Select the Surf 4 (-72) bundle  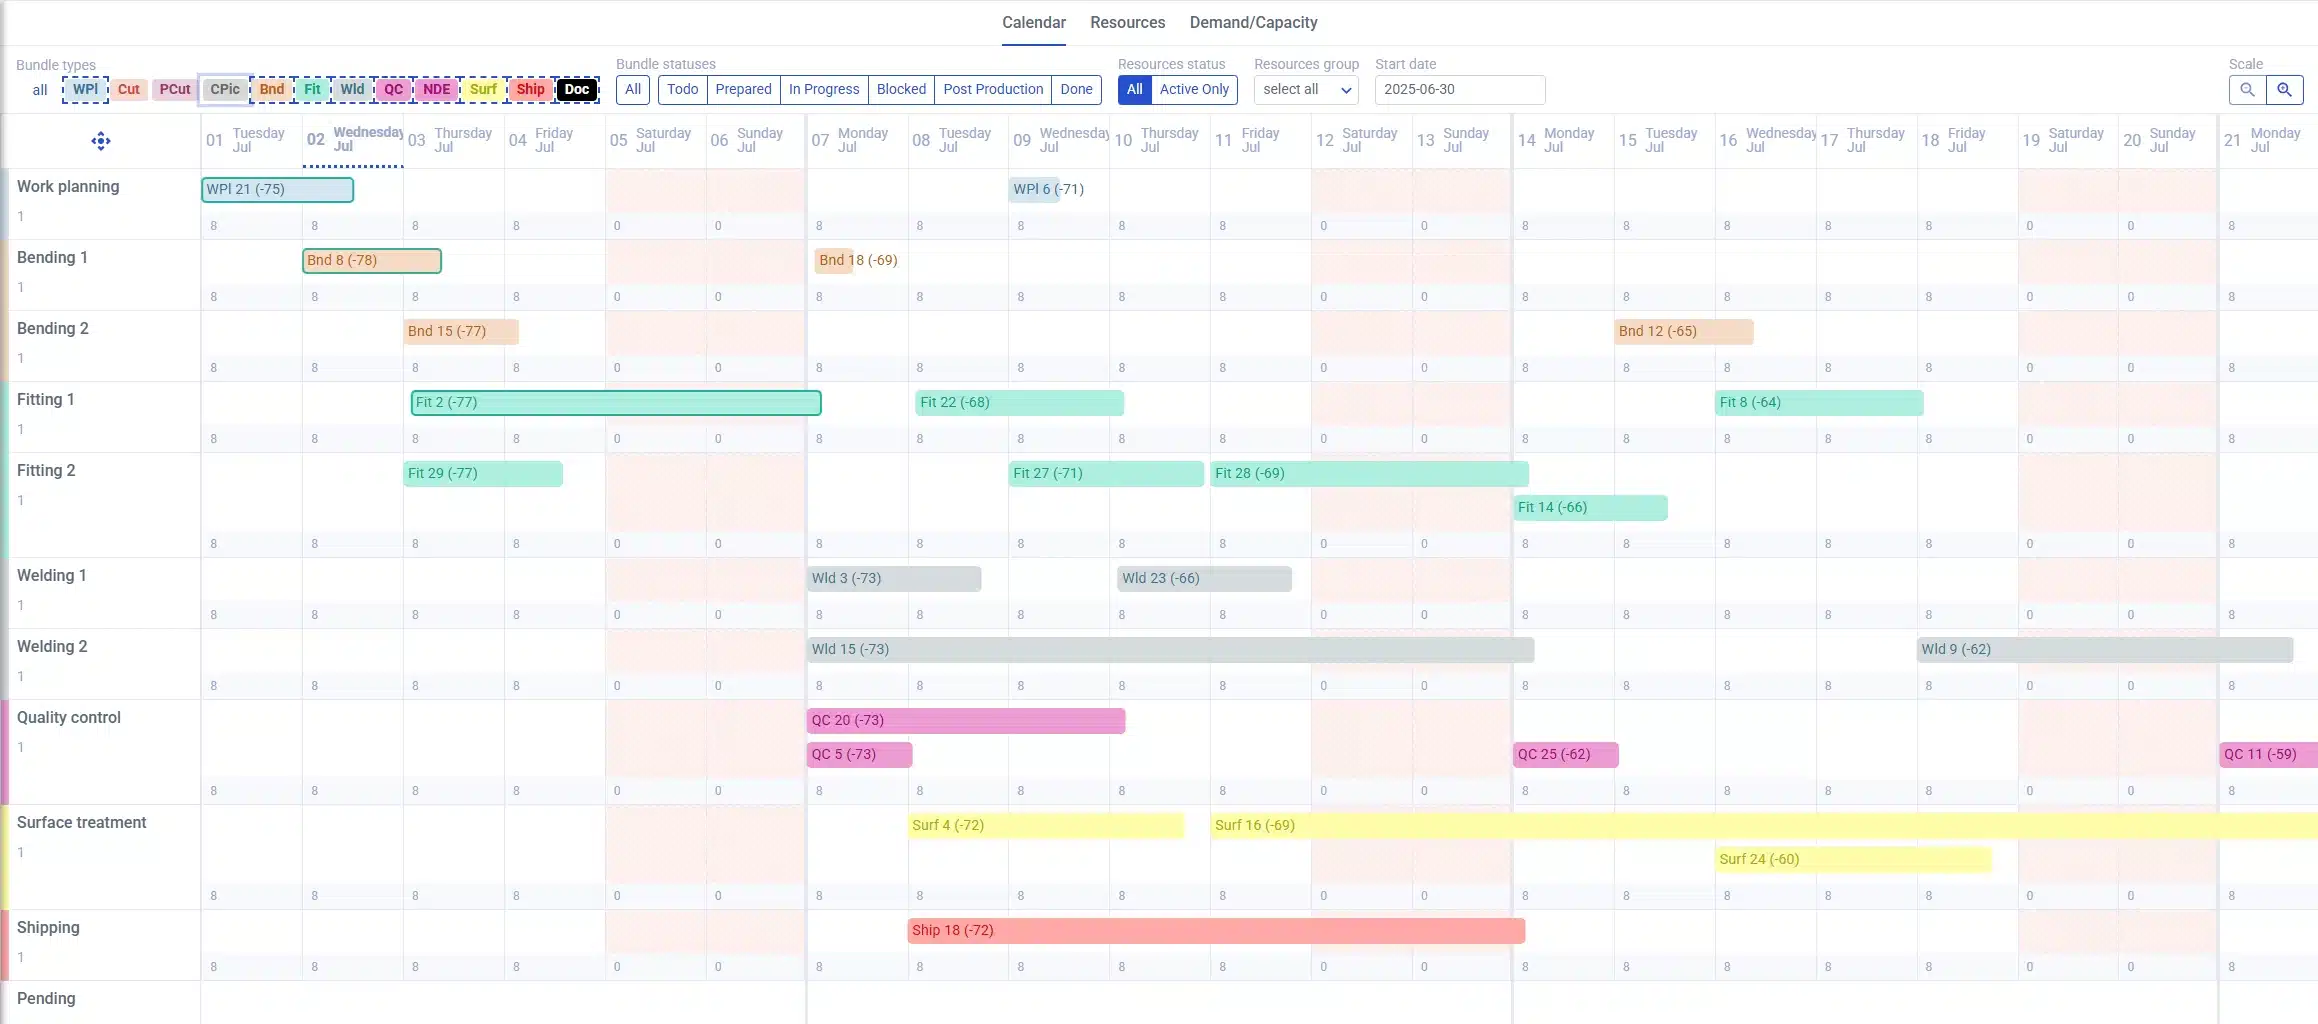(x=1046, y=826)
